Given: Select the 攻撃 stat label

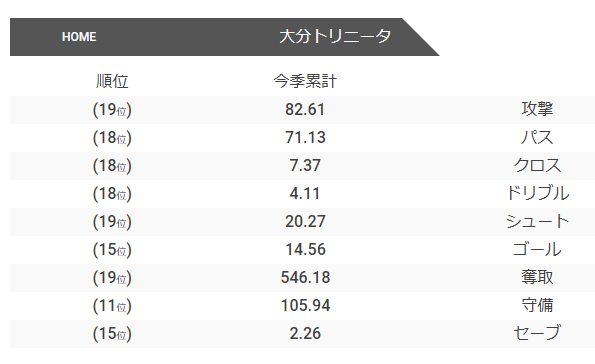Looking at the screenshot, I should tap(537, 109).
